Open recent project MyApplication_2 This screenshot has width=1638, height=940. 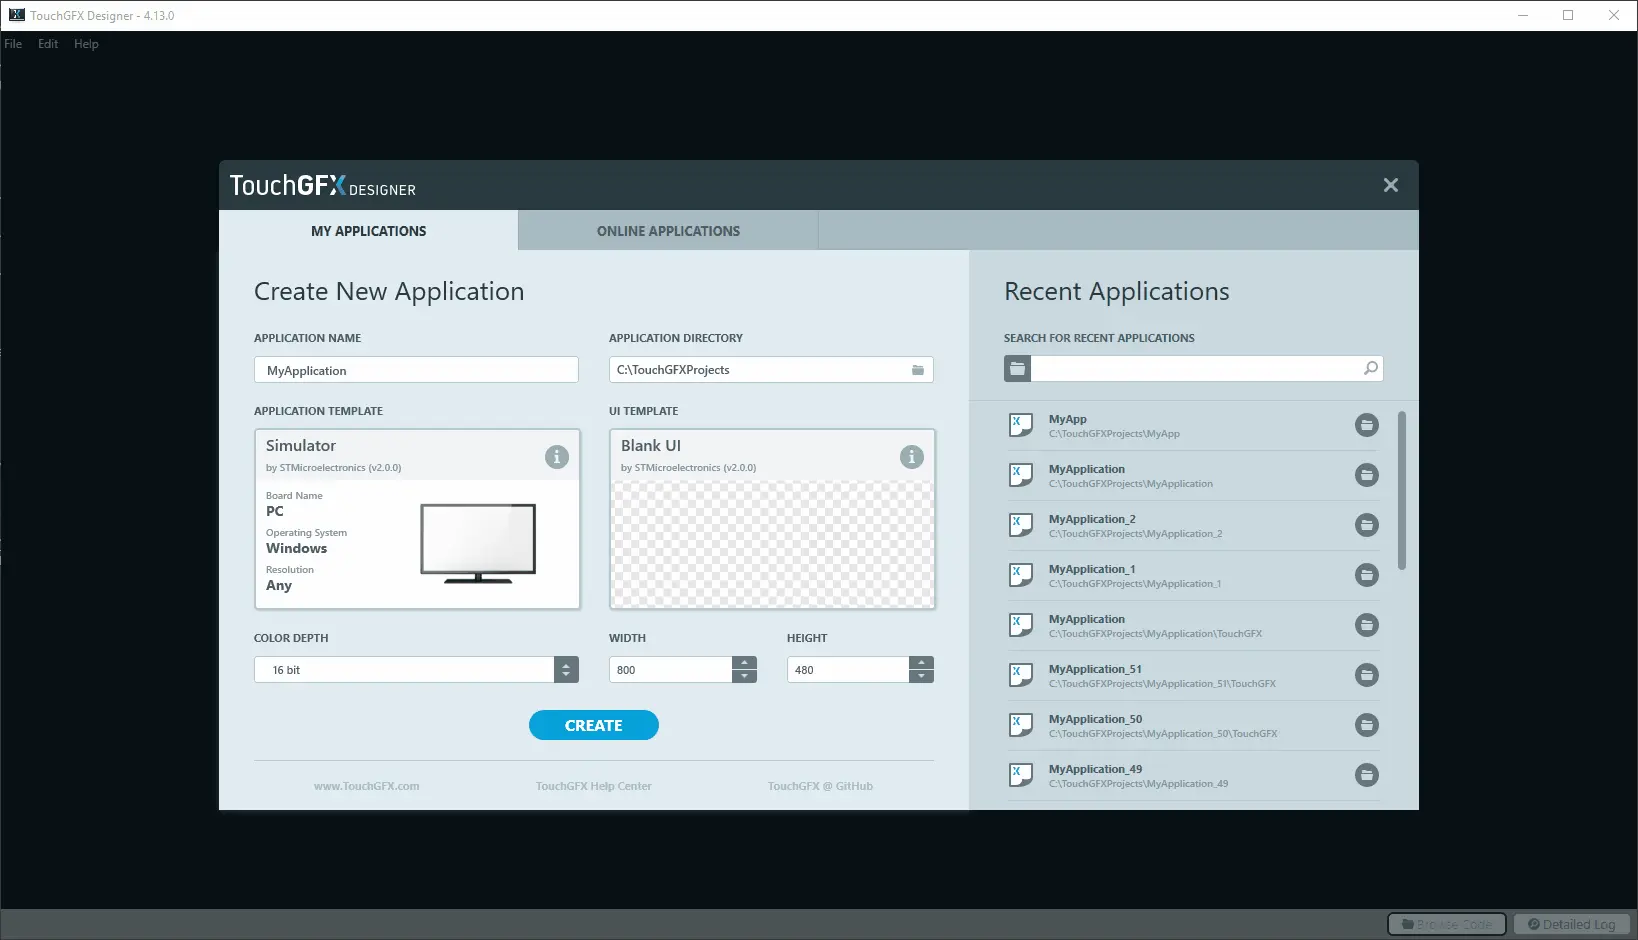(x=1193, y=525)
